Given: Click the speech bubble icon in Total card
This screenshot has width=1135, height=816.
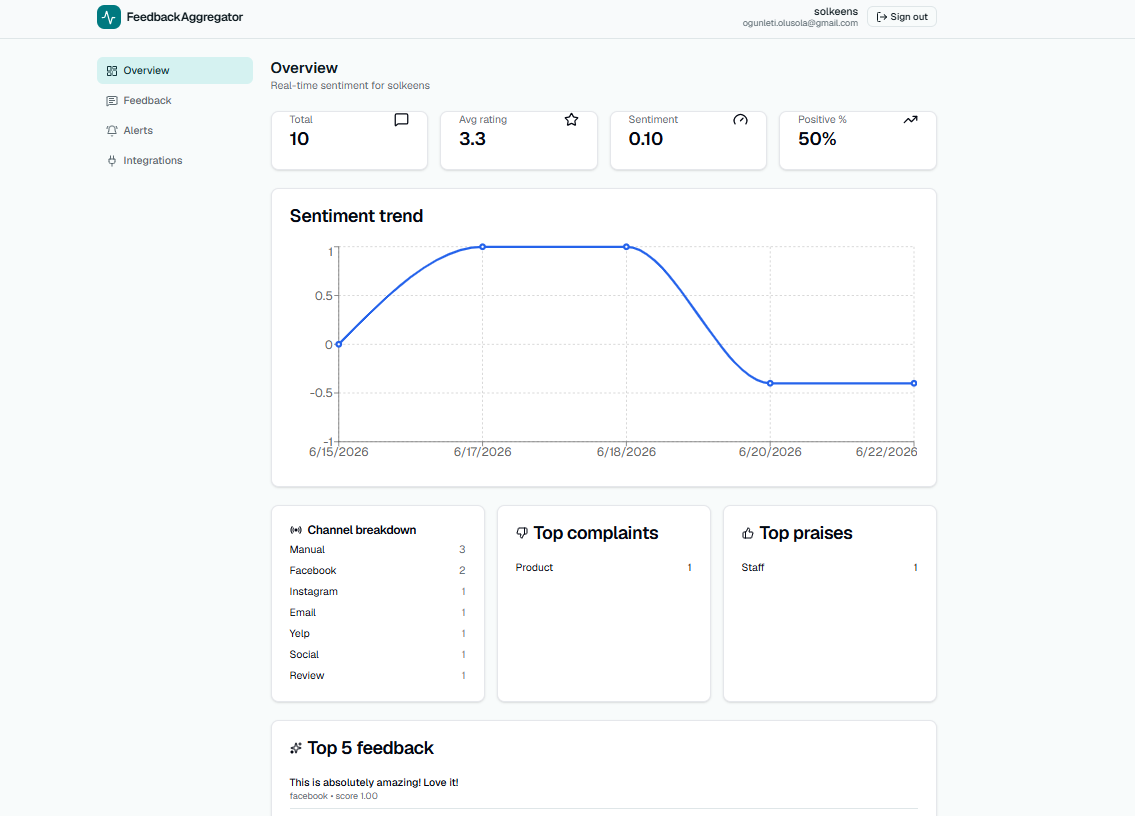Looking at the screenshot, I should point(401,119).
